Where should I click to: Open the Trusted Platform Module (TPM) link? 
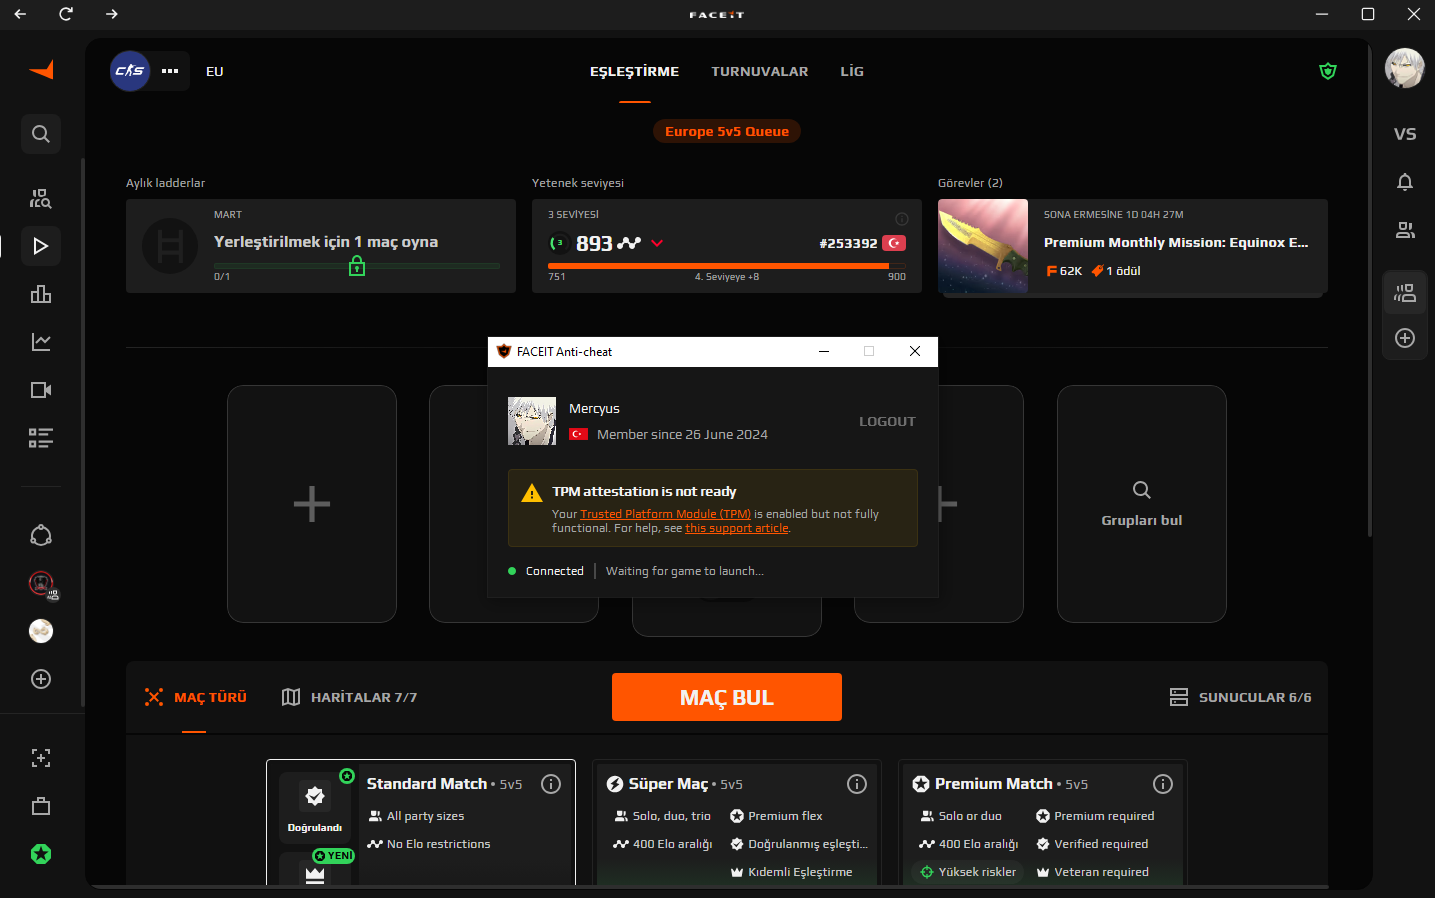pos(665,514)
